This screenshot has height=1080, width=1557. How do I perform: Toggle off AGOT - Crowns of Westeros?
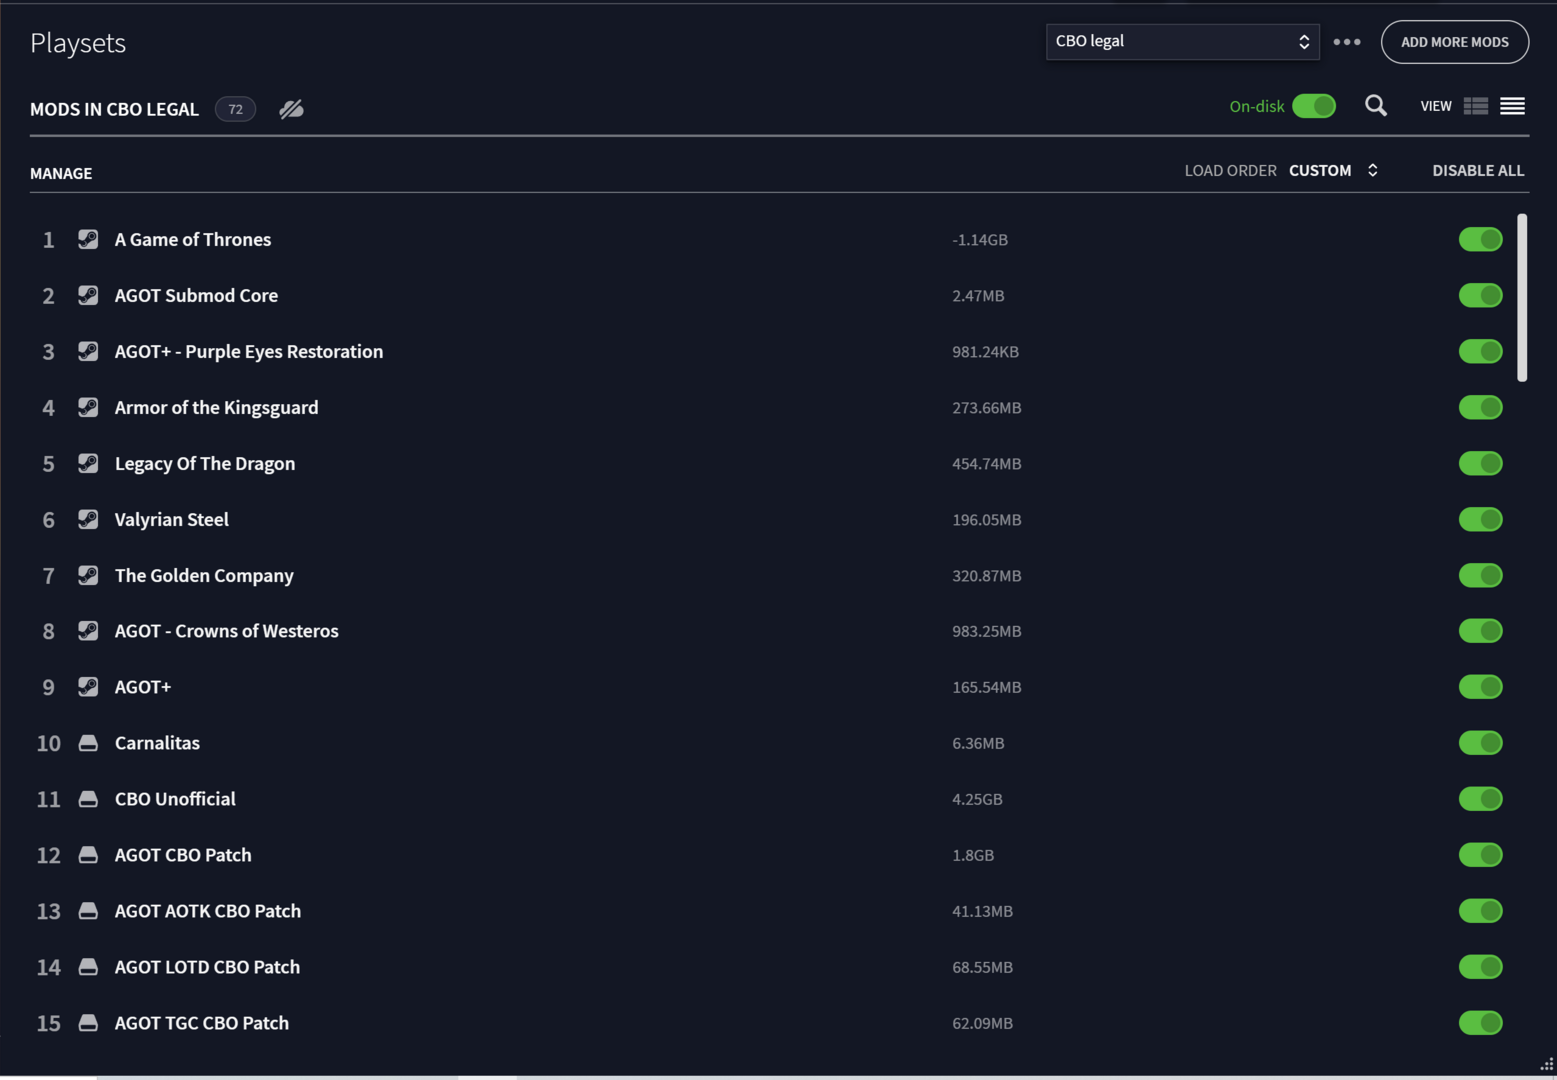point(1480,631)
